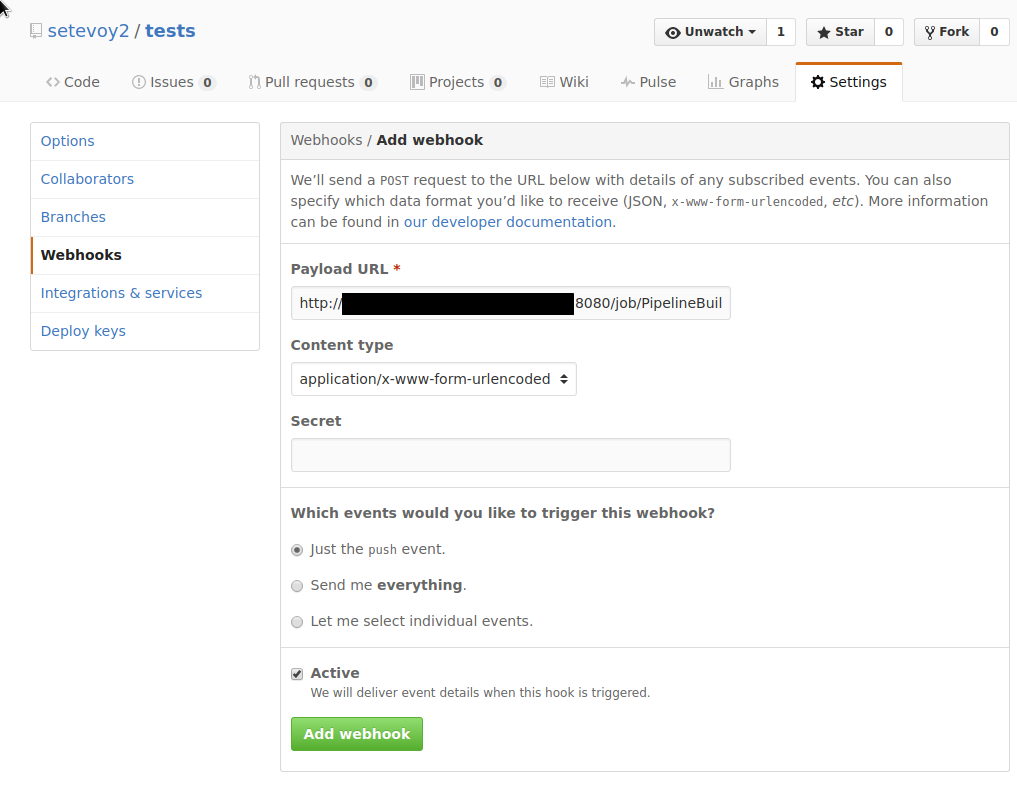Open the Issues tab
The width and height of the screenshot is (1017, 795).
[x=173, y=82]
